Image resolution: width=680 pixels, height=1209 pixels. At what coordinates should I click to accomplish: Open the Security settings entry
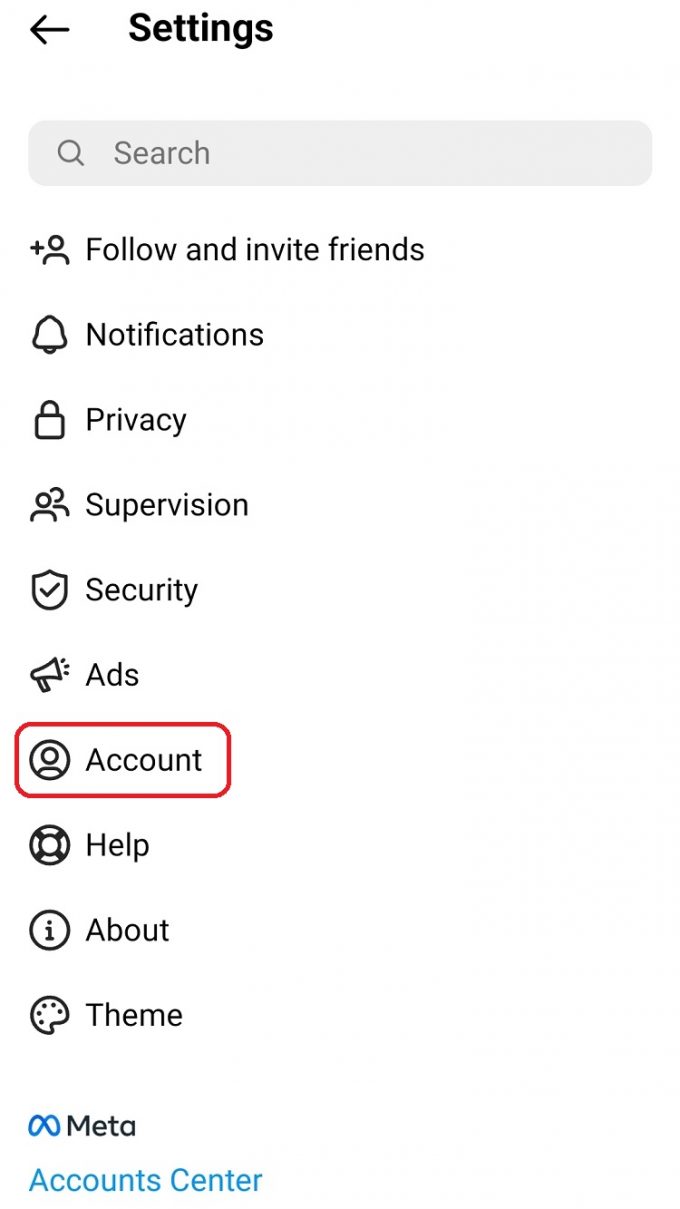point(142,590)
